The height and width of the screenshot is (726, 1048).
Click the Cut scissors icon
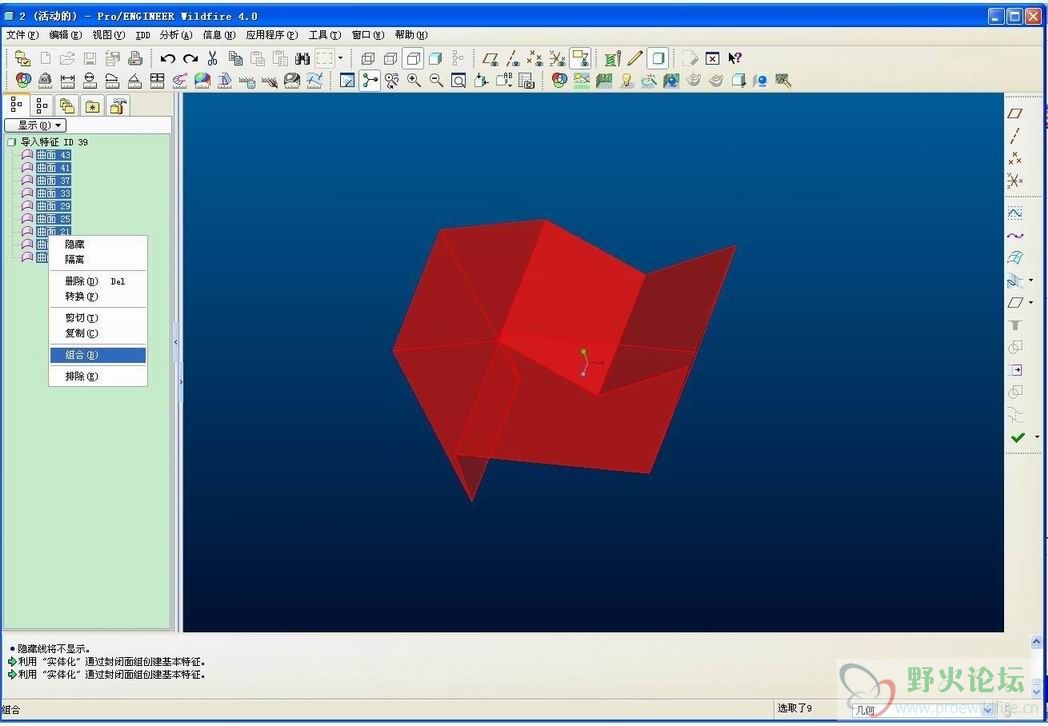(x=213, y=59)
